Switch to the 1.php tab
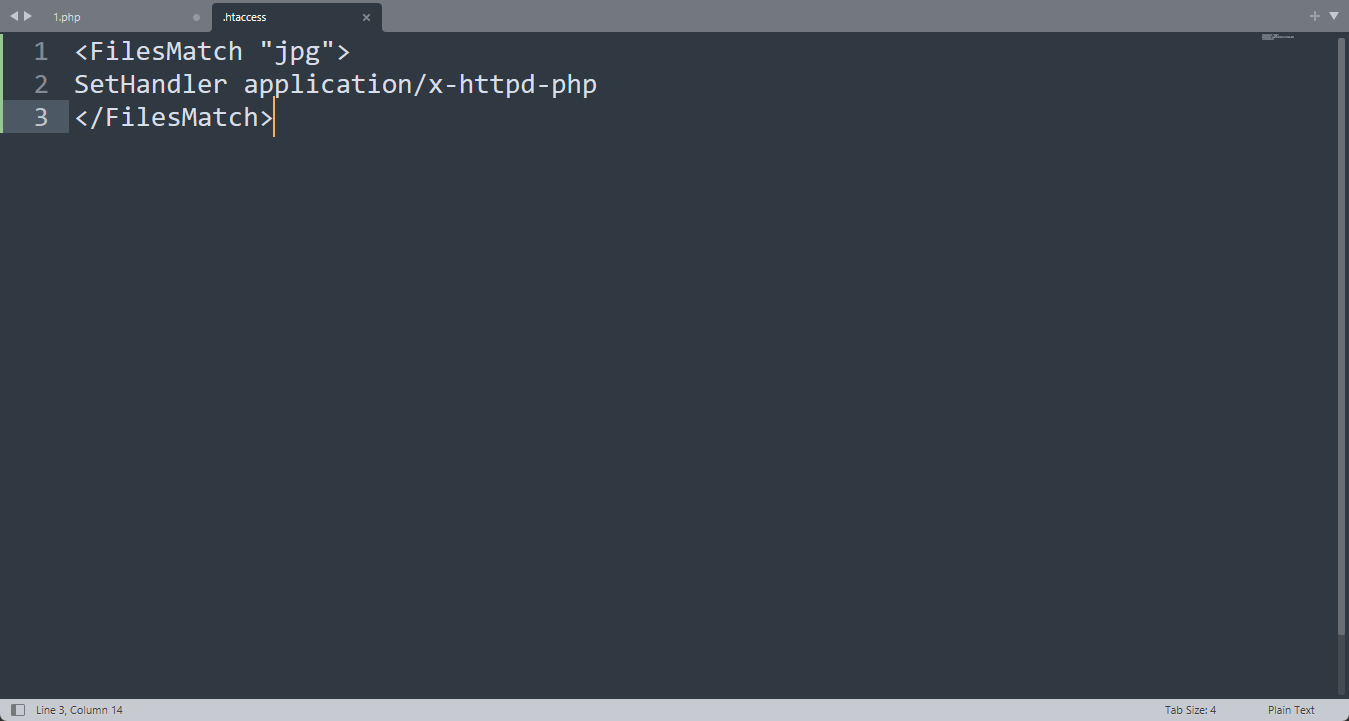Image resolution: width=1349 pixels, height=721 pixels. point(67,17)
